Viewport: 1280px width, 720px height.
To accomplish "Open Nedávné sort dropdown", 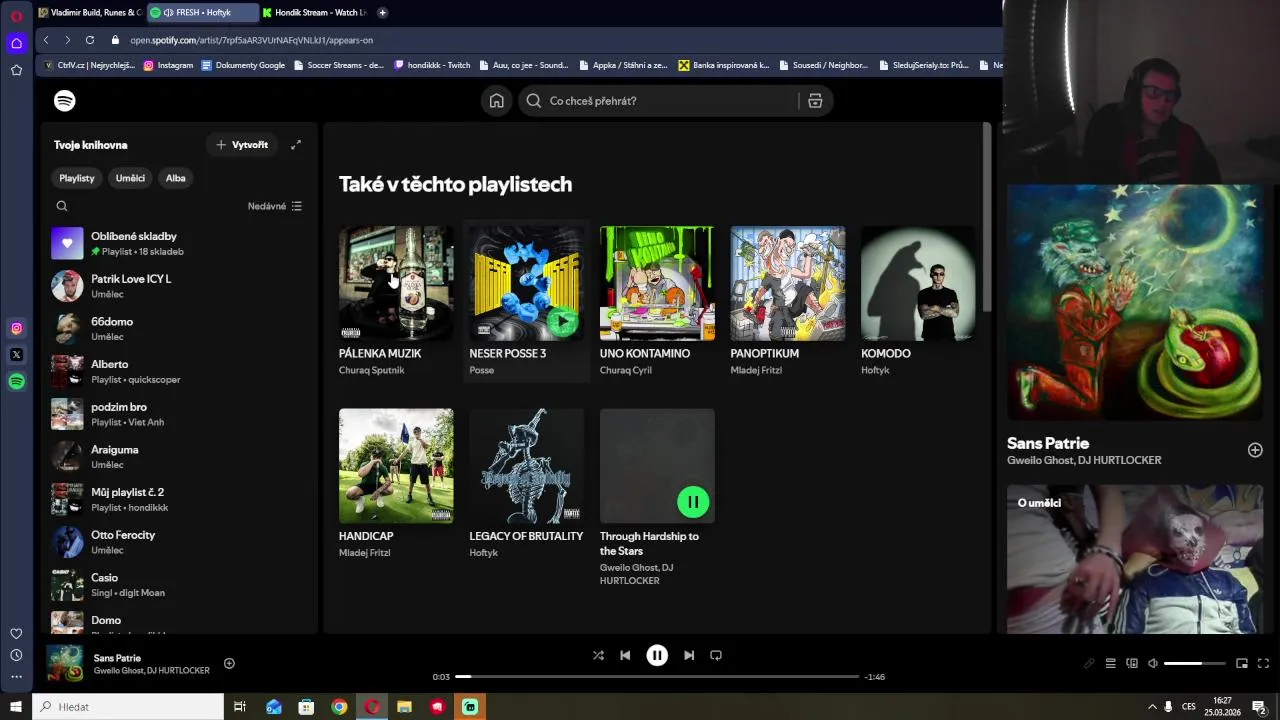I will pos(275,206).
